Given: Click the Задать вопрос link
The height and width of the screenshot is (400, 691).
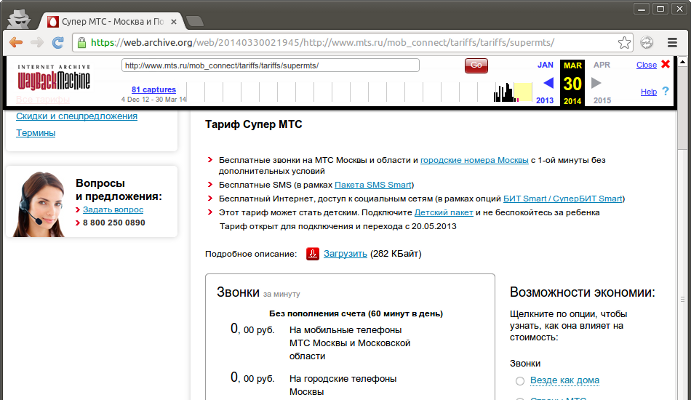Looking at the screenshot, I should click(x=113, y=210).
